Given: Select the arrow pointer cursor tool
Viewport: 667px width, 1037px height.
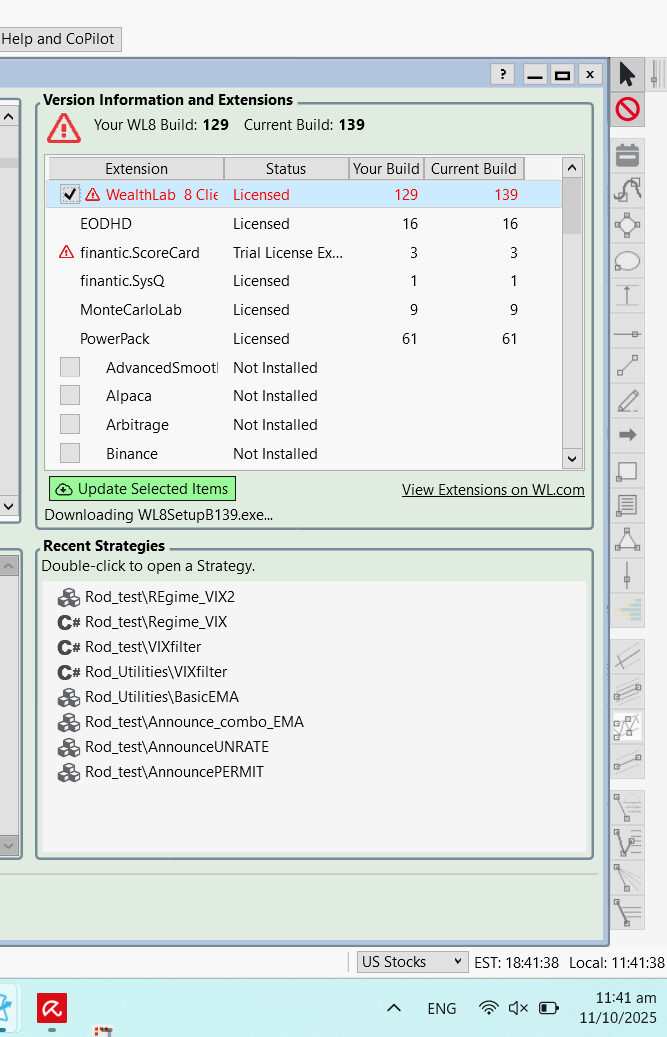Looking at the screenshot, I should coord(627,74).
